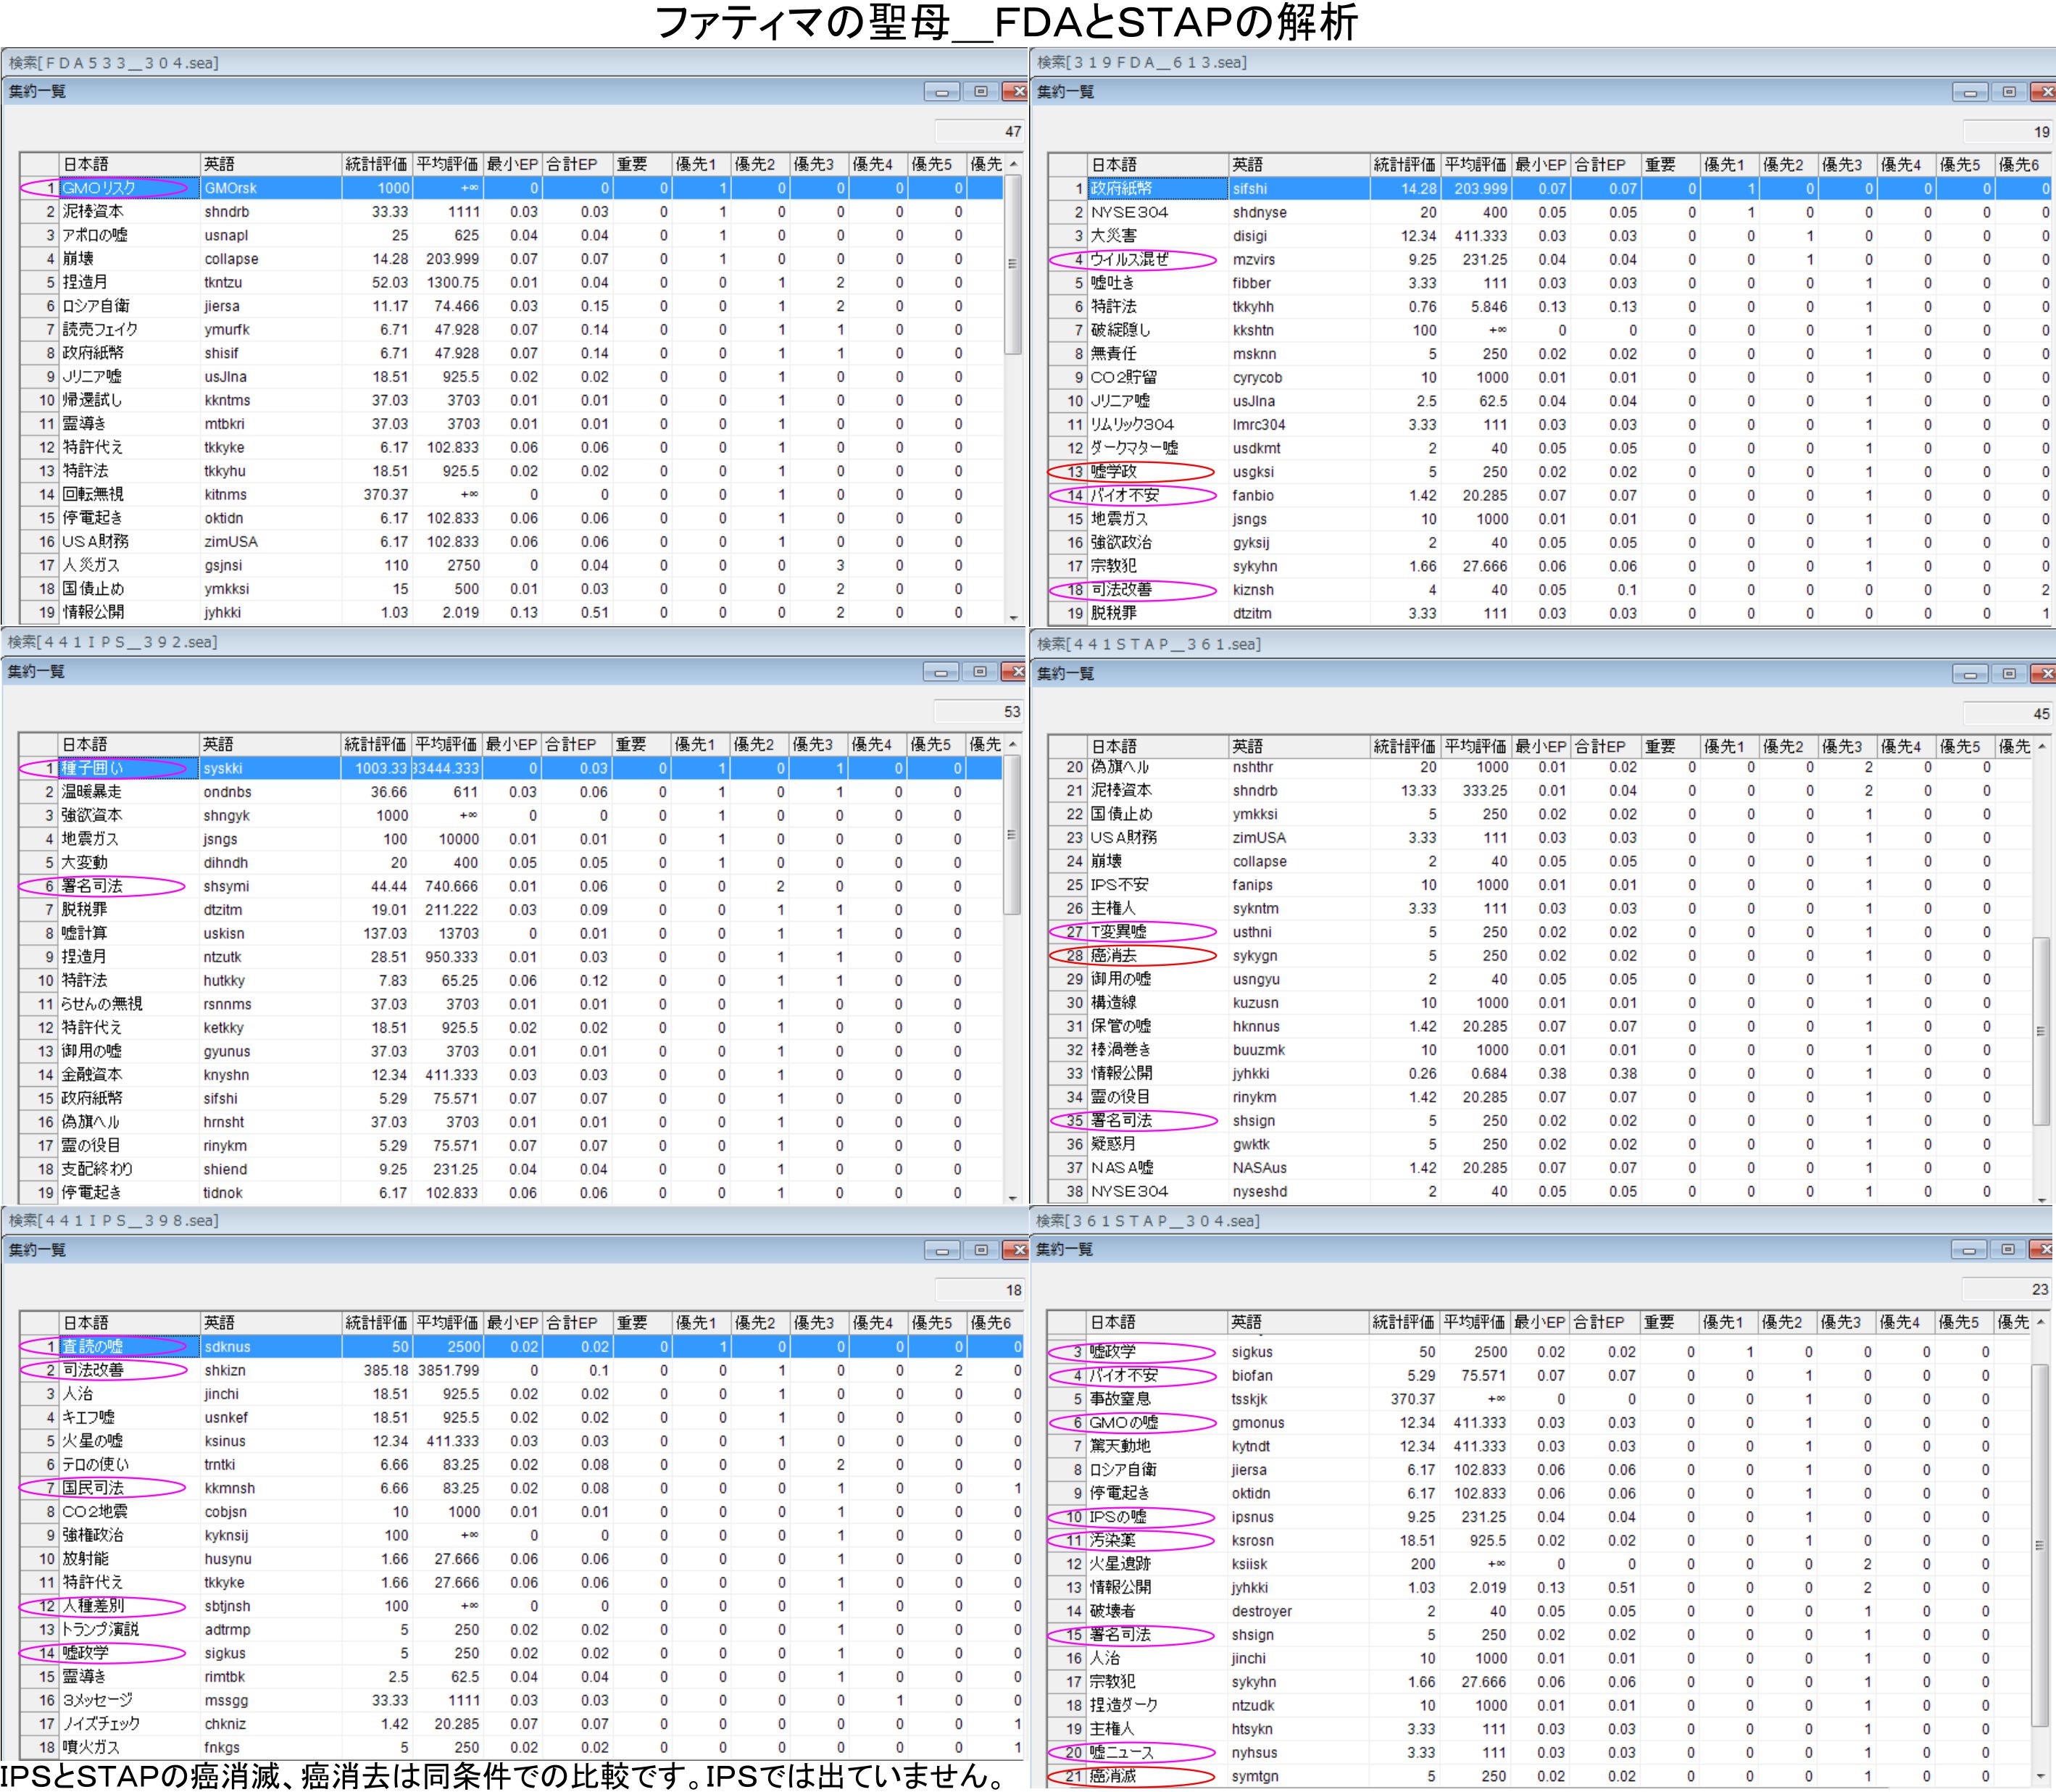2056x1792 pixels.
Task: Minimize the FDA533_304 summary window
Action: (941, 92)
